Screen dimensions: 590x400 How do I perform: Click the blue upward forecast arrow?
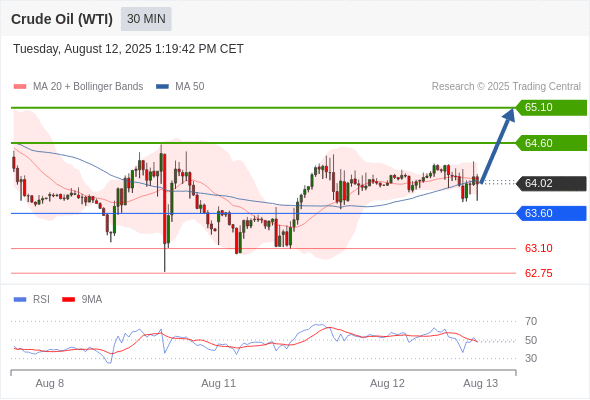click(x=497, y=146)
